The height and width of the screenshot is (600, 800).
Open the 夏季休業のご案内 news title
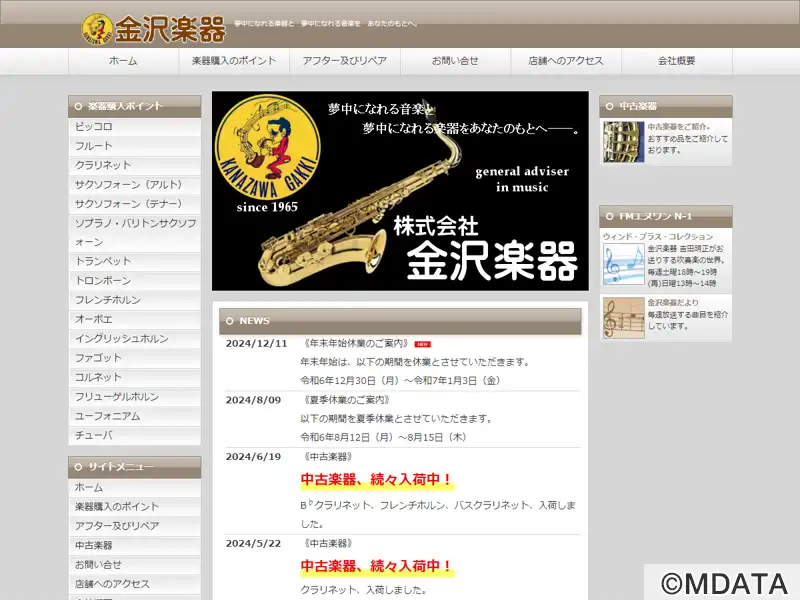(x=346, y=400)
